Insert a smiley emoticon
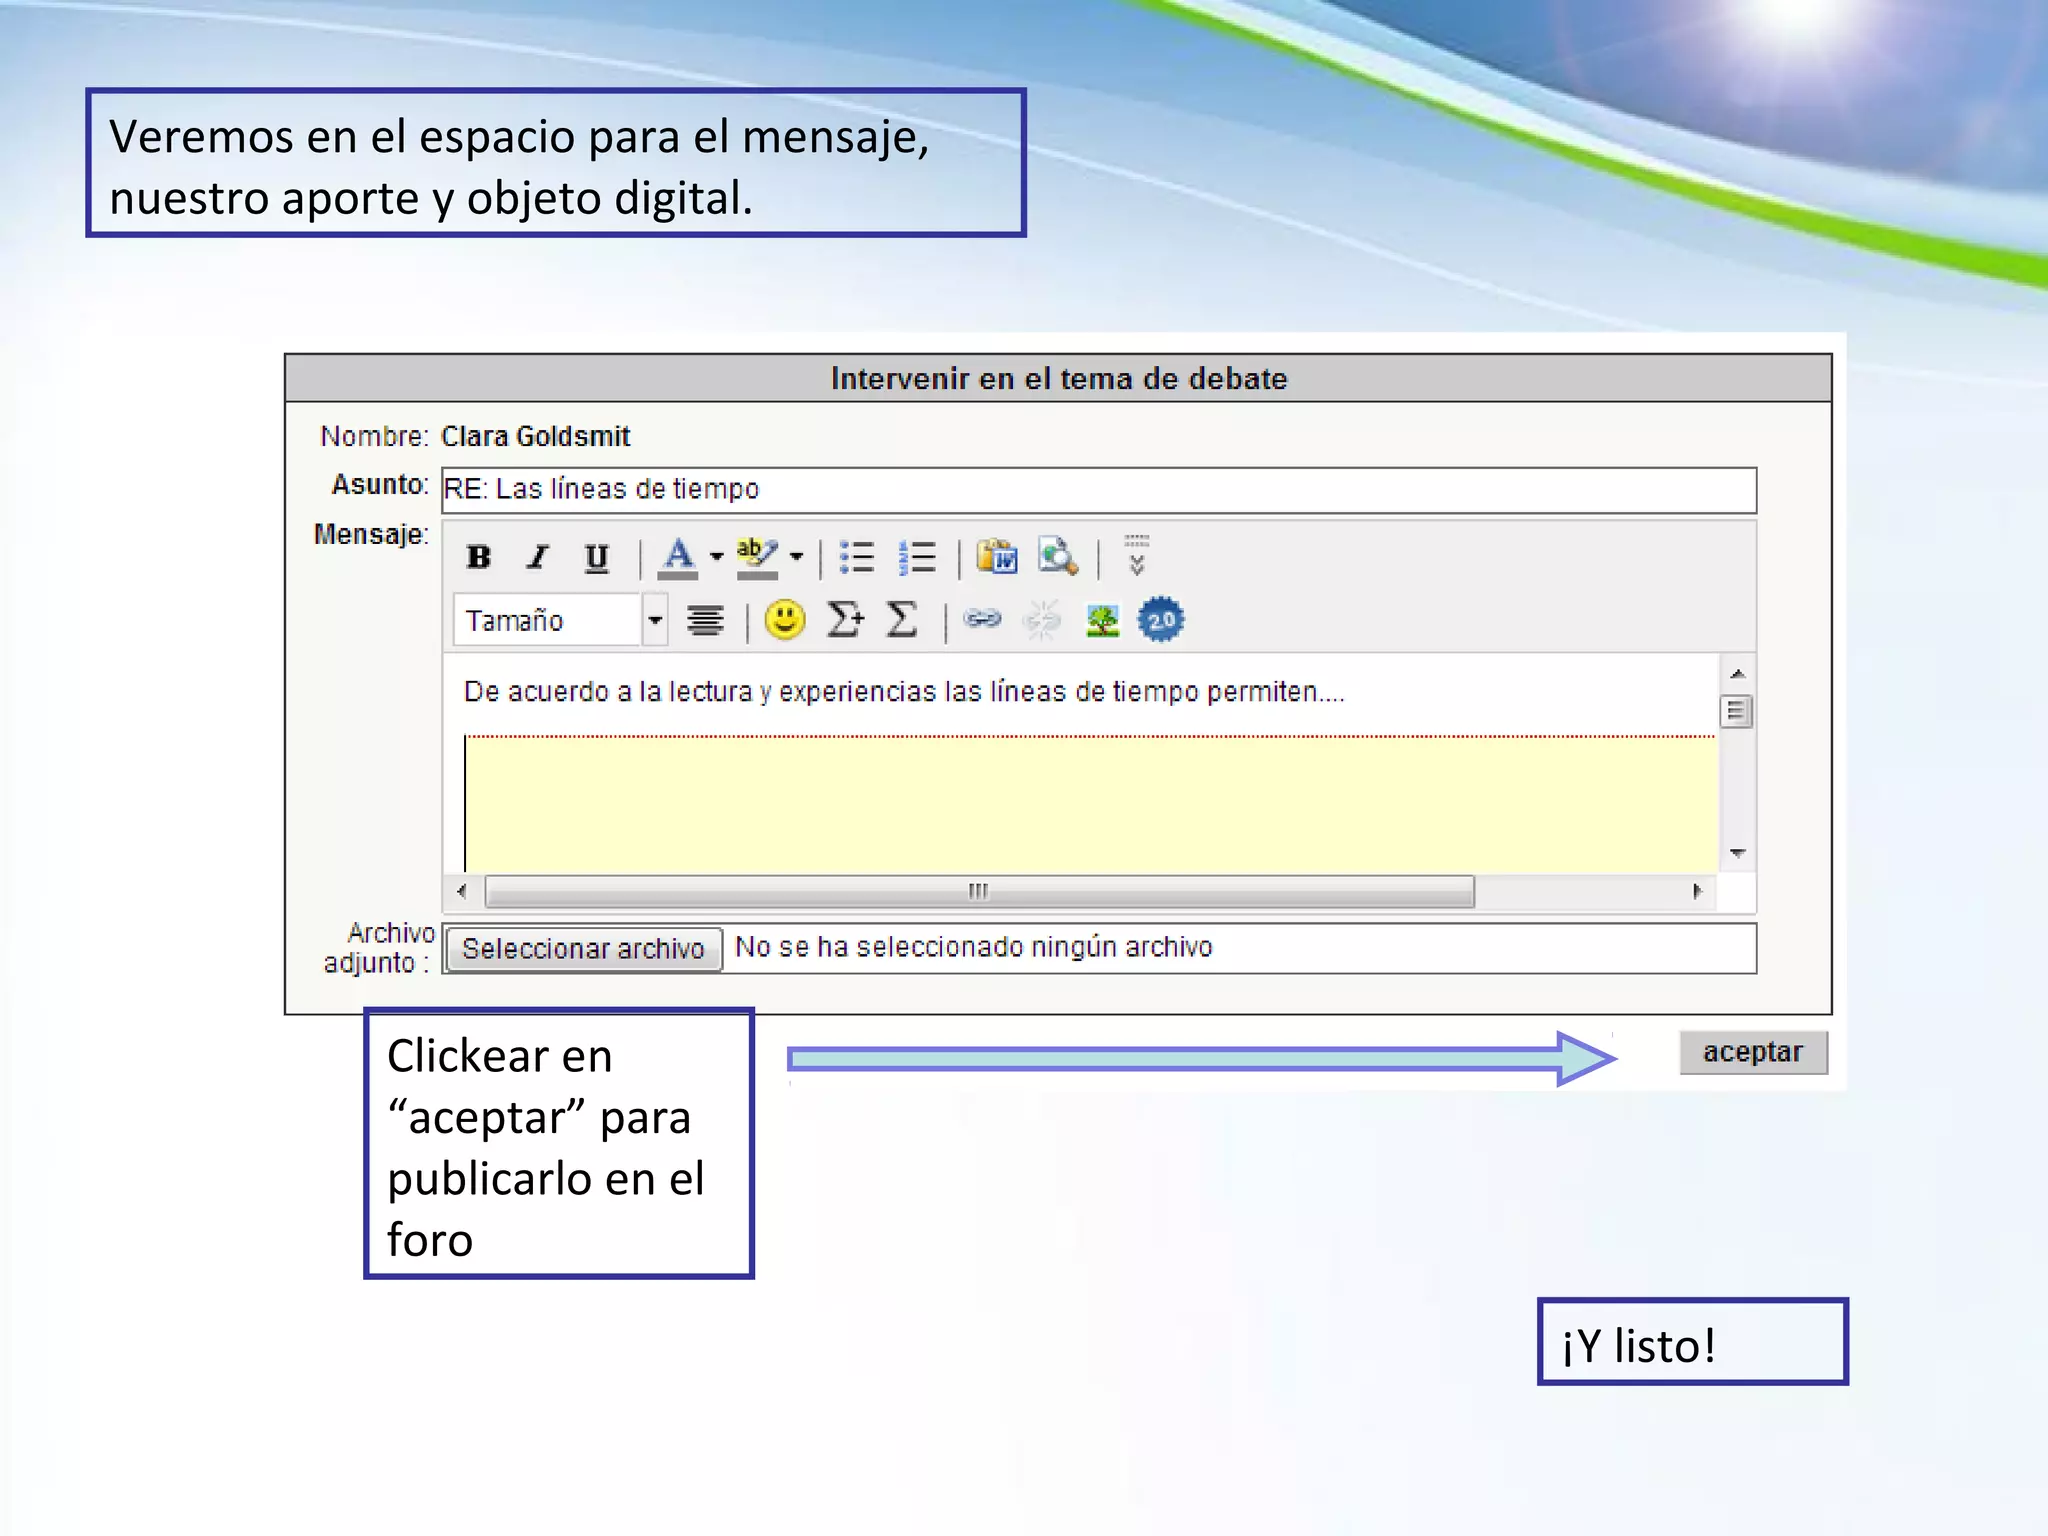 (785, 620)
